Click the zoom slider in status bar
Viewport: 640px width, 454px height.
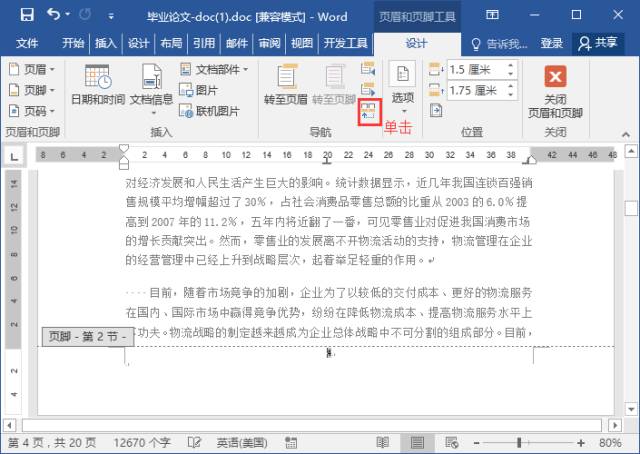point(528,442)
